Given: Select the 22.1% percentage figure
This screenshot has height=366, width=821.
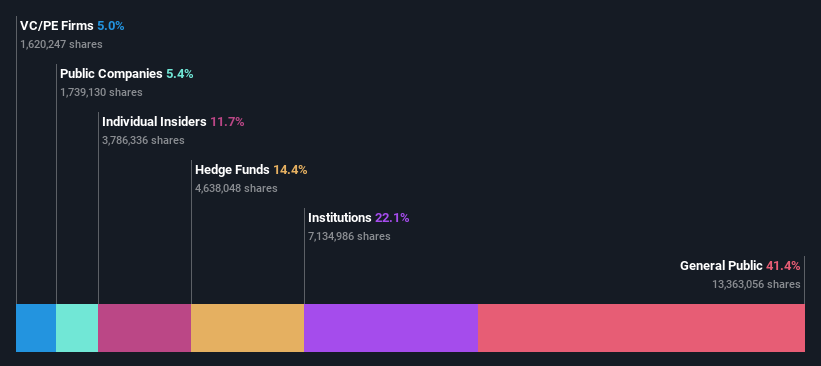Looking at the screenshot, I should (x=392, y=218).
